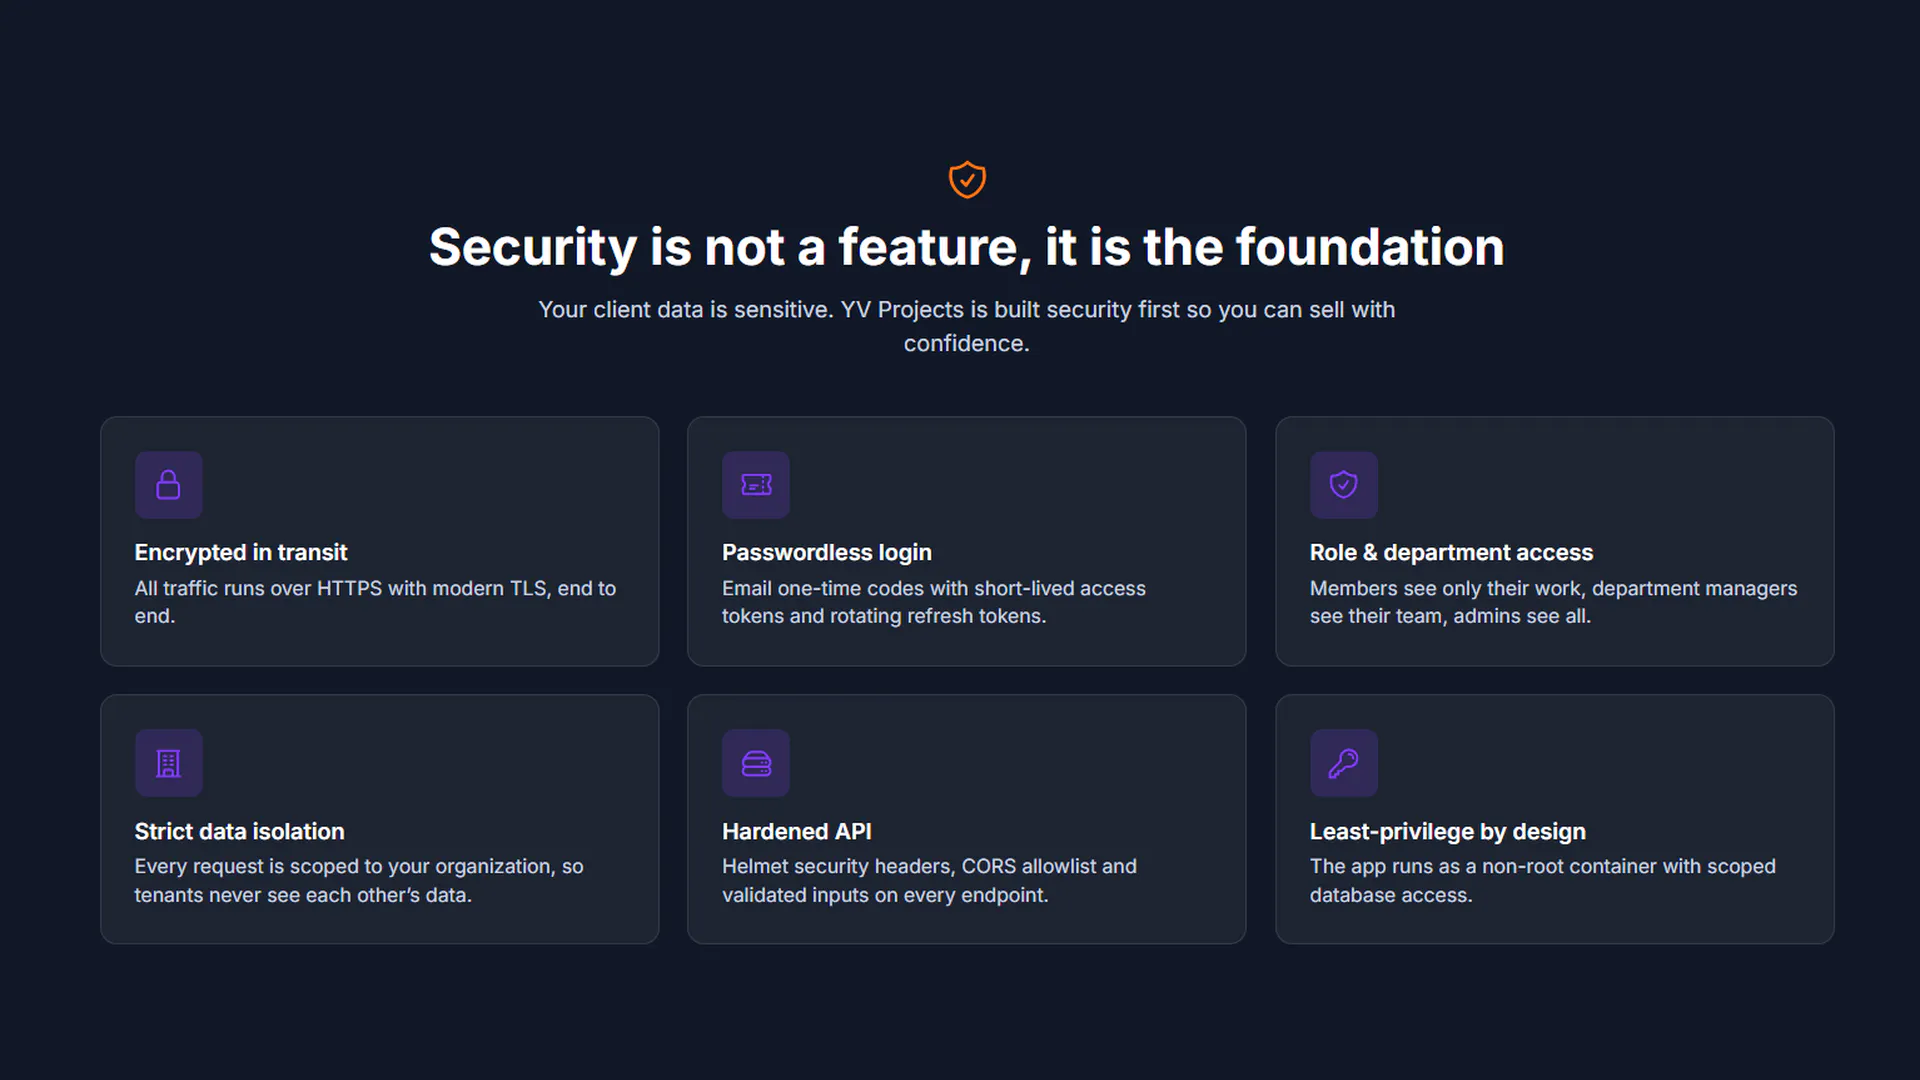Click the ticket icon above Passwordless login

point(756,485)
